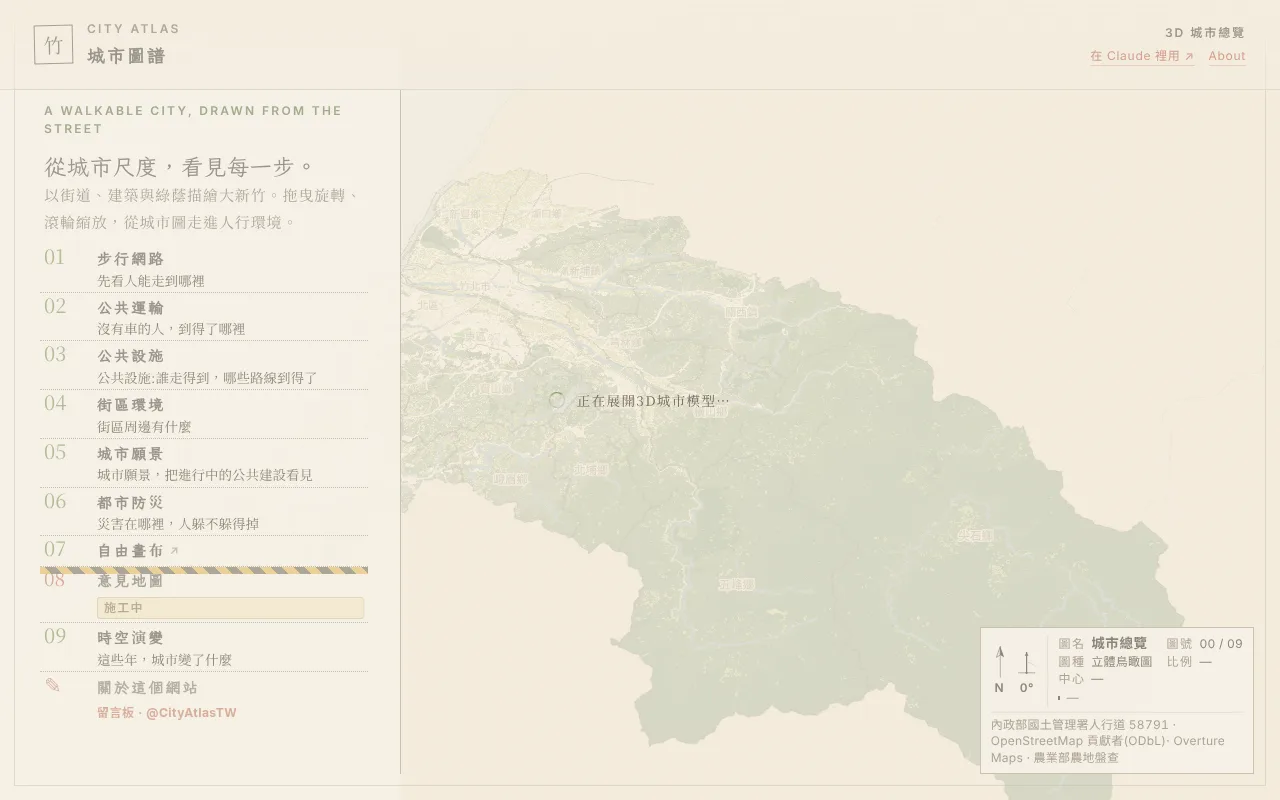Click the 沒有車的人,到得了哪裡 subtitle

pos(171,329)
